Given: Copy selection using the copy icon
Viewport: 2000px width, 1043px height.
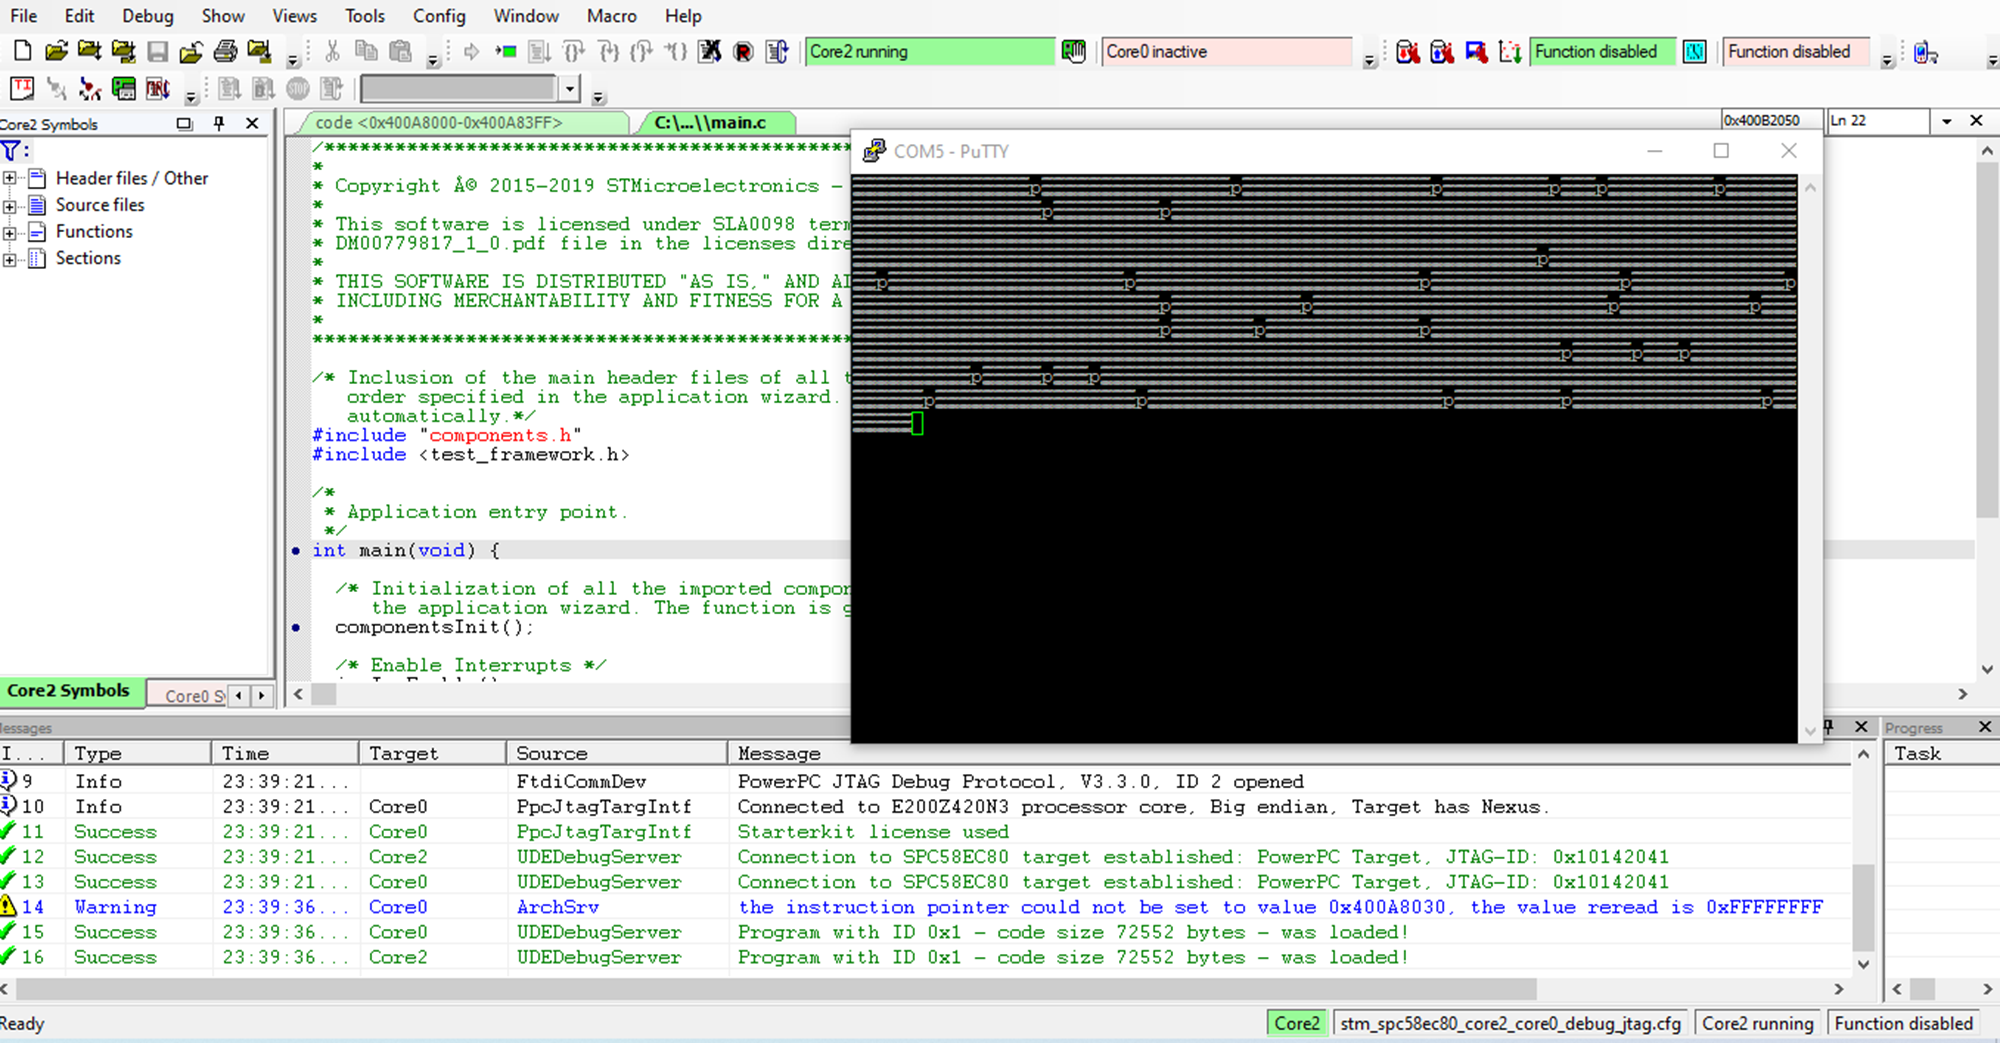Looking at the screenshot, I should coord(368,51).
